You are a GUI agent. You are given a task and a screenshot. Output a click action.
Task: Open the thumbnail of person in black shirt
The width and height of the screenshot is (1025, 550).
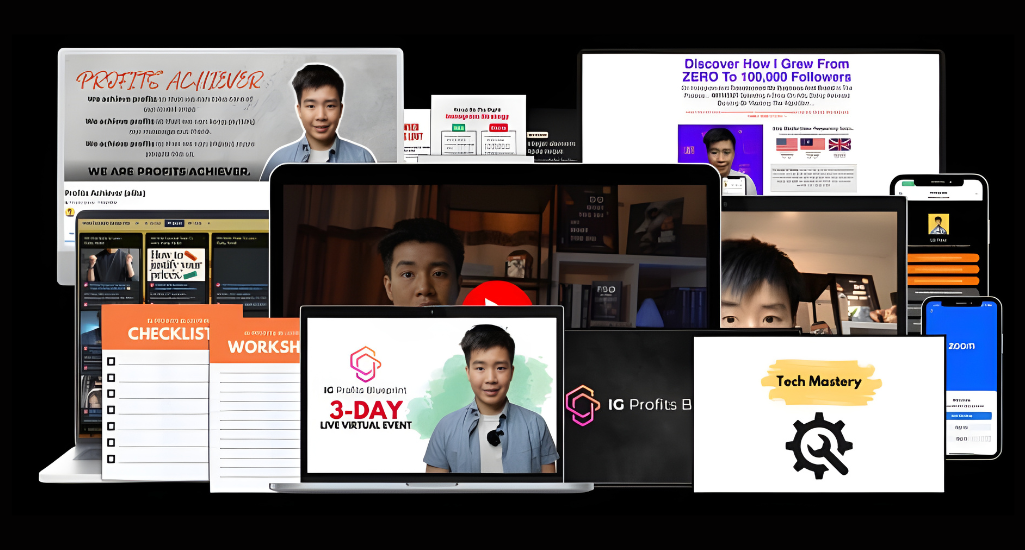[110, 264]
